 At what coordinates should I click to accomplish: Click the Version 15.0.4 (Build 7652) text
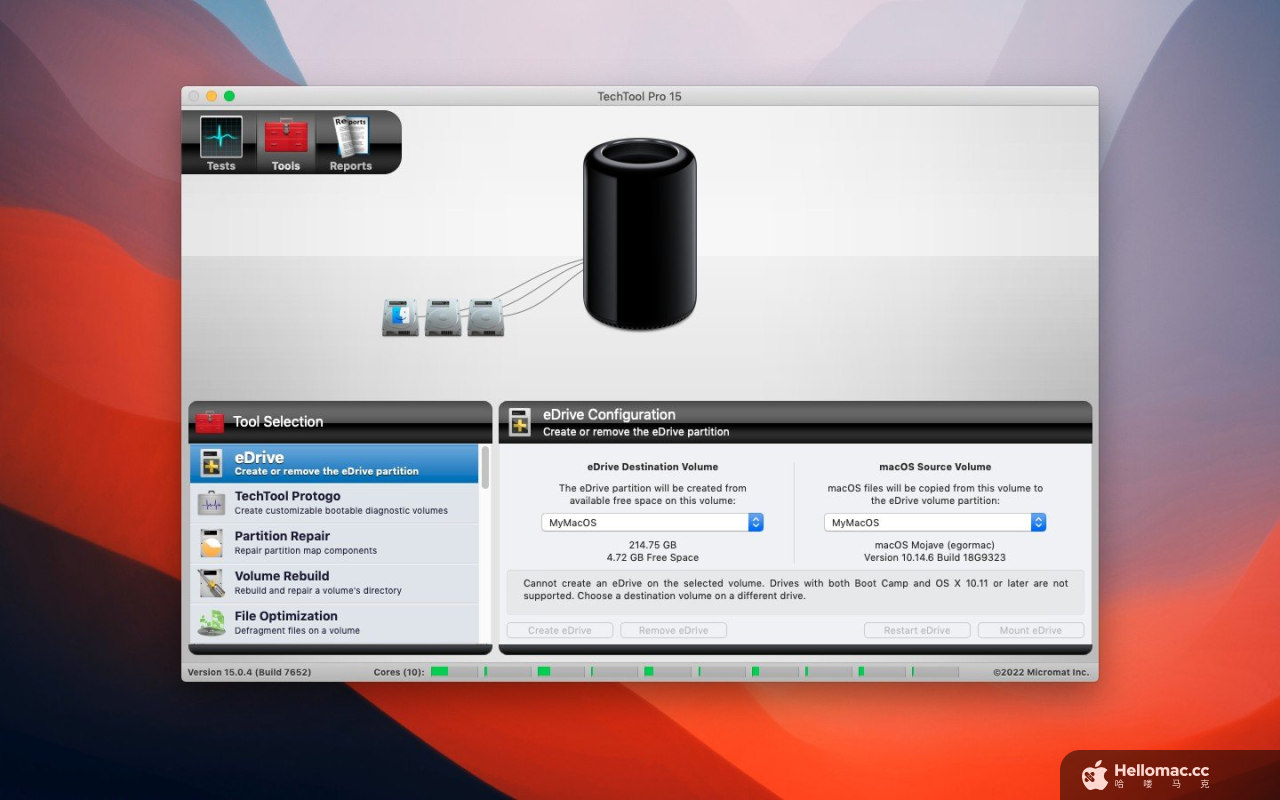tap(249, 672)
